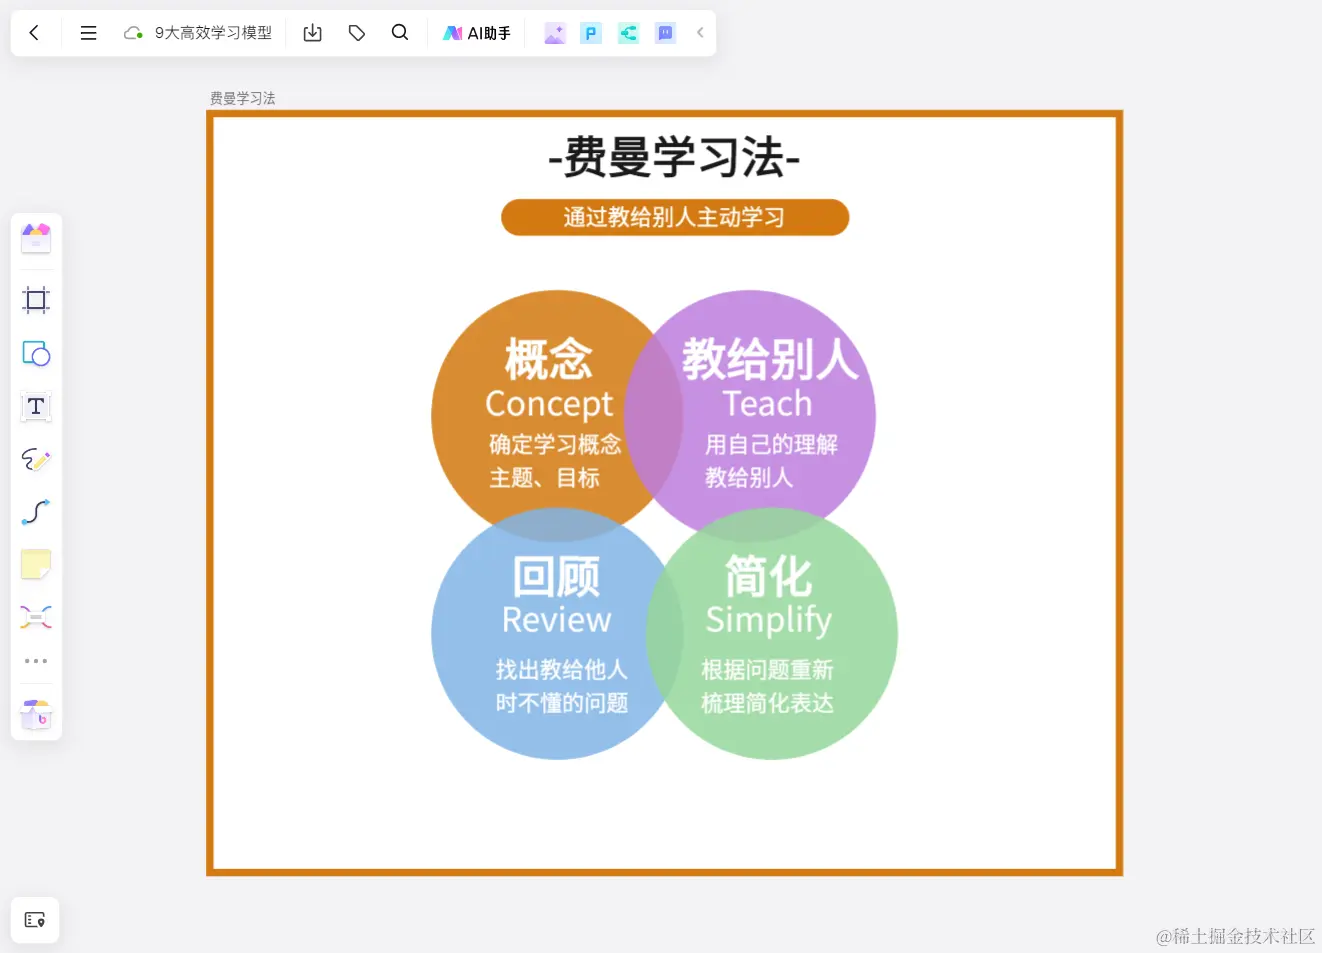Image resolution: width=1322 pixels, height=953 pixels.
Task: Pick the Pen drawing tool
Action: pyautogui.click(x=36, y=460)
